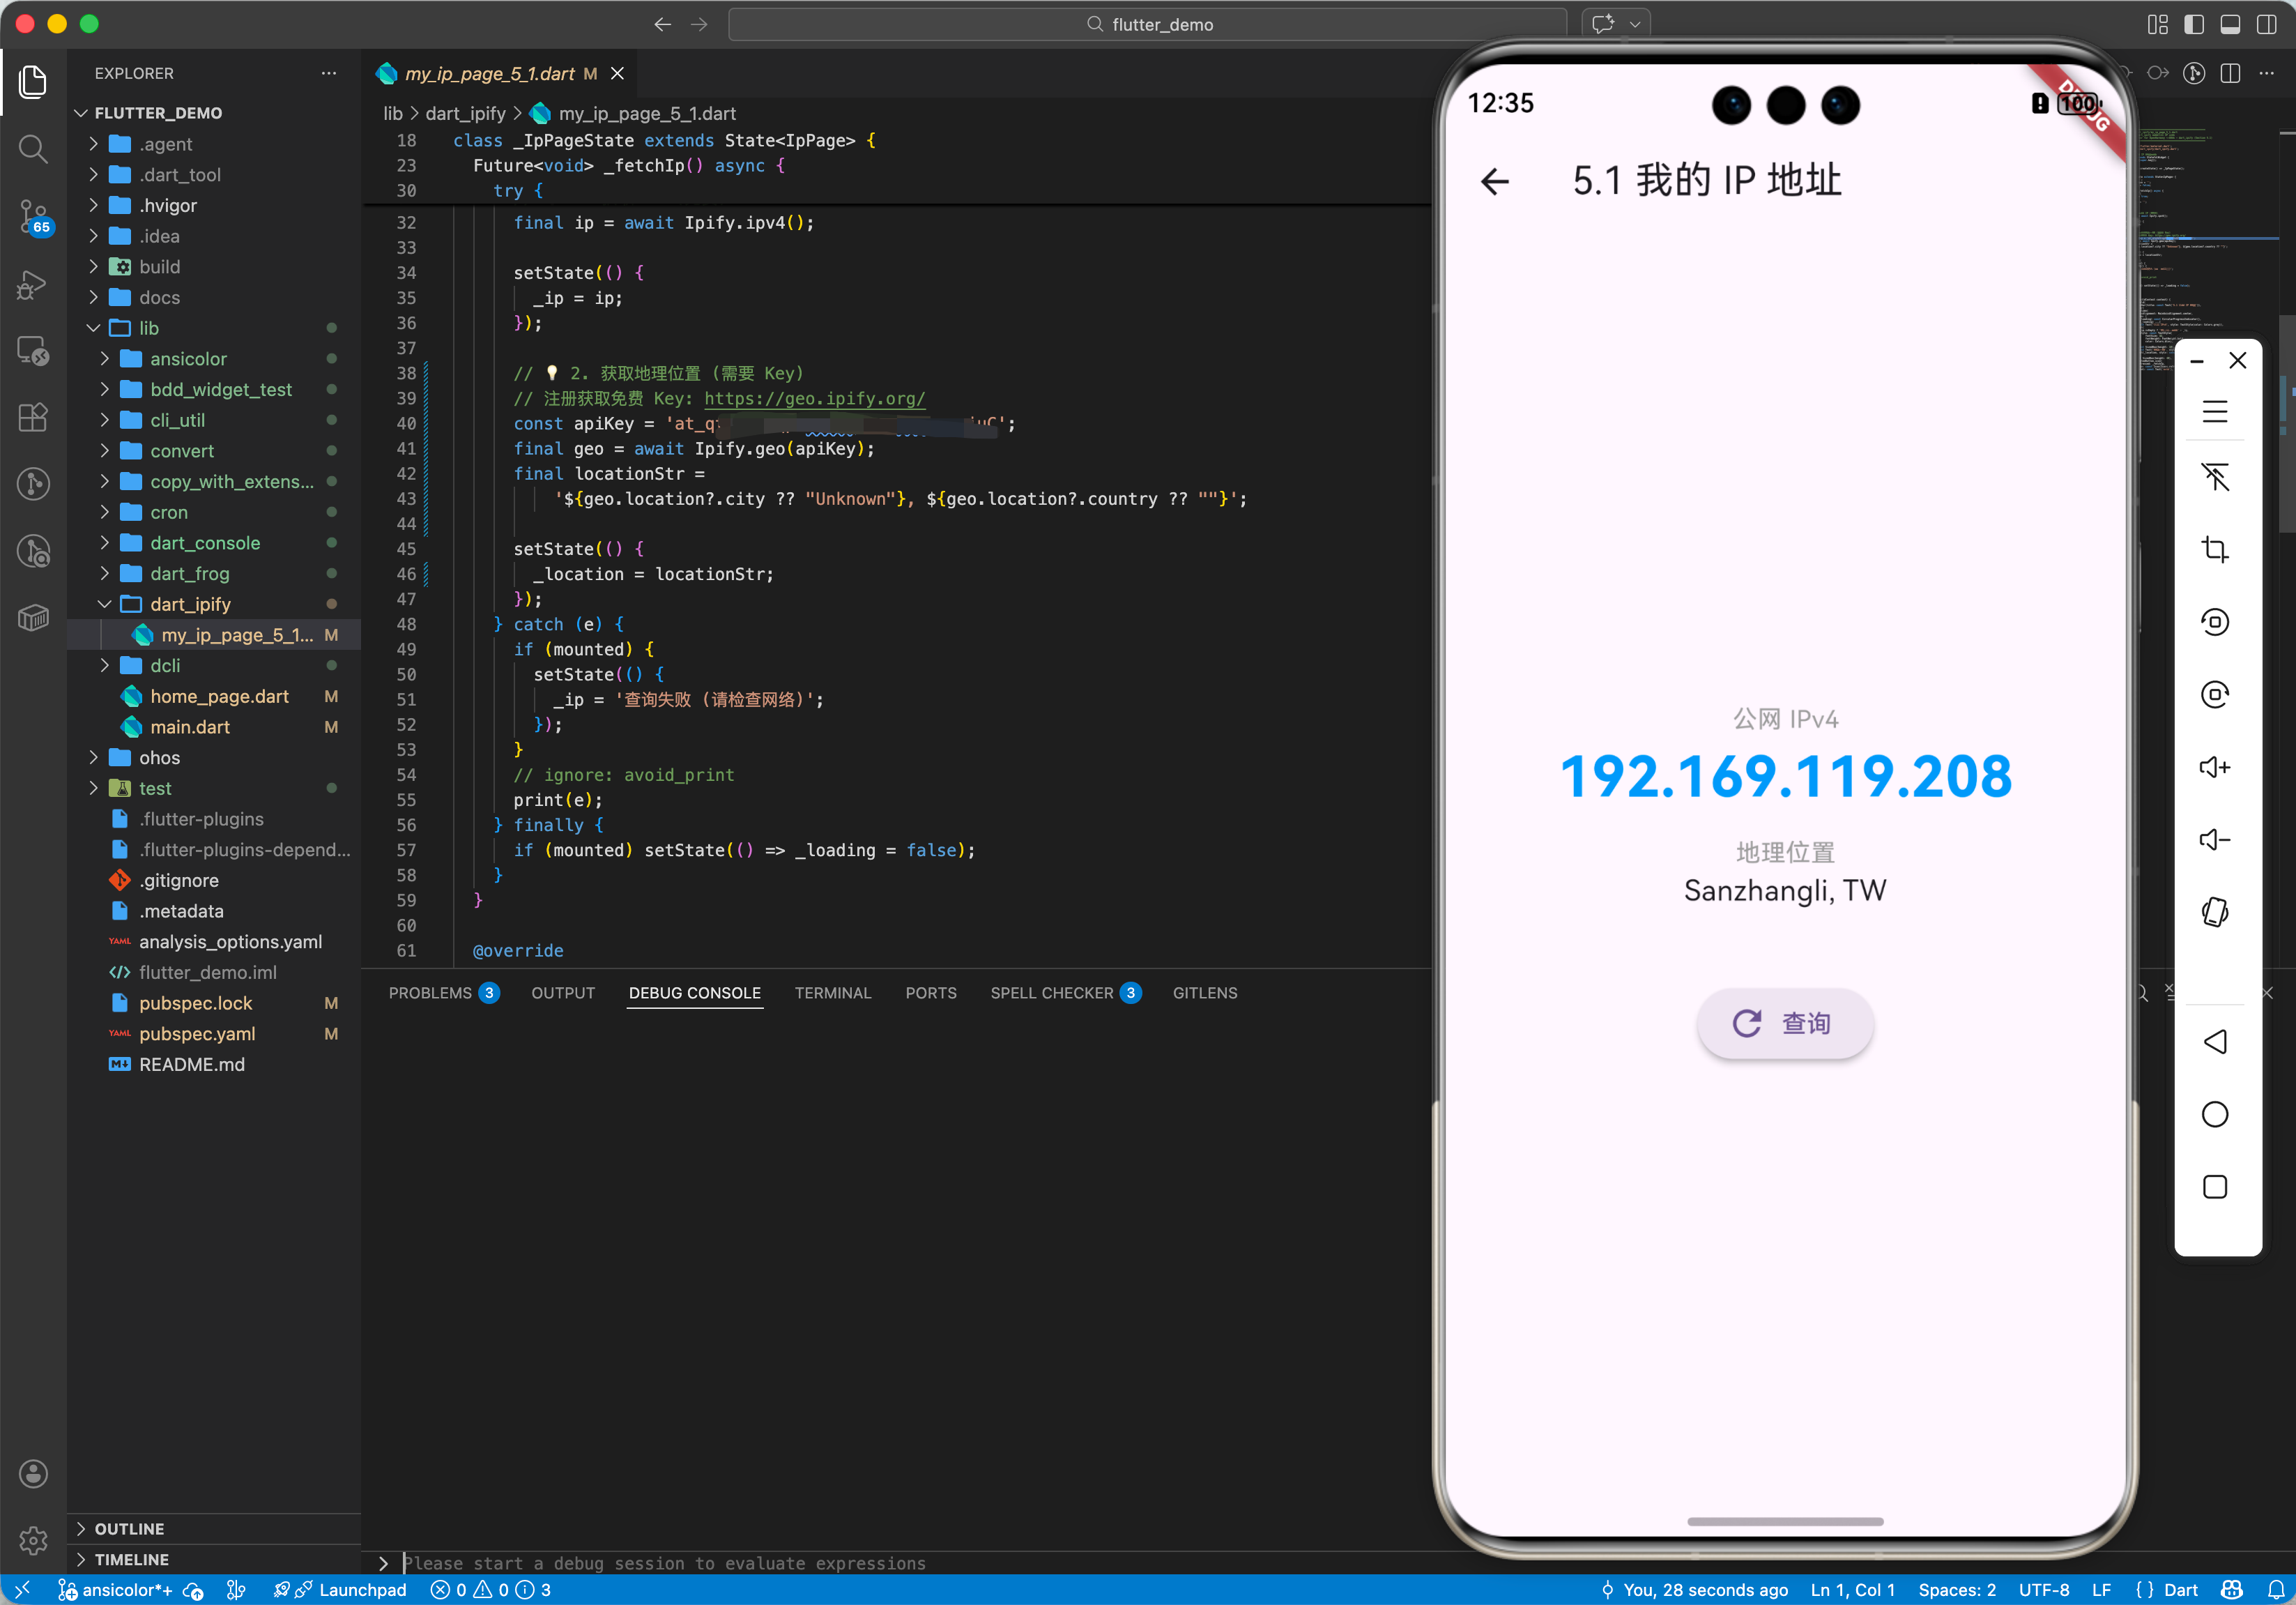2296x1605 pixels.
Task: Open the PROBLEMS tab
Action: pyautogui.click(x=430, y=993)
